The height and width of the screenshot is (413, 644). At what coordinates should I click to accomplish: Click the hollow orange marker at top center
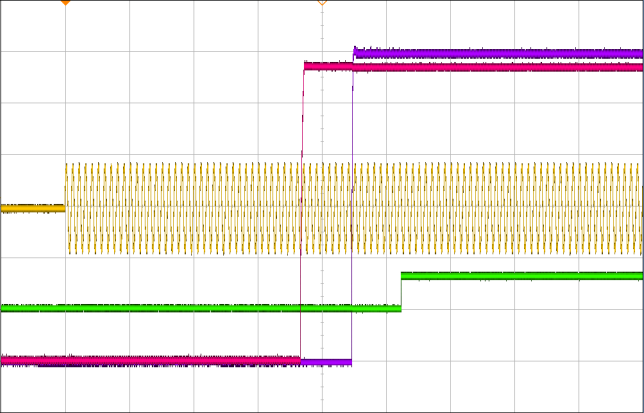coord(322,3)
